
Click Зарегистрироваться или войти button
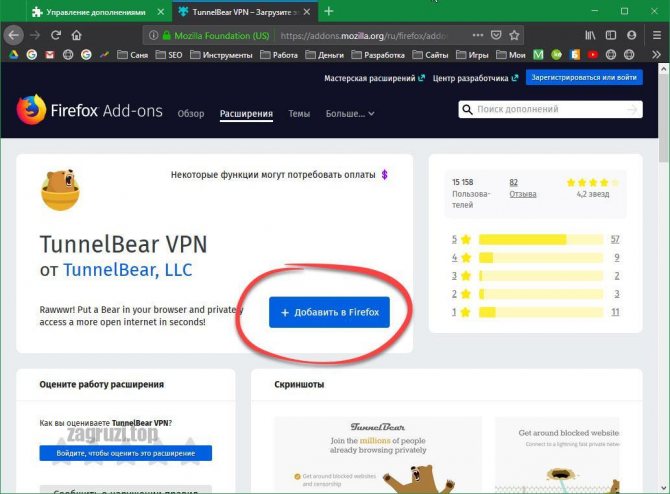click(x=584, y=78)
